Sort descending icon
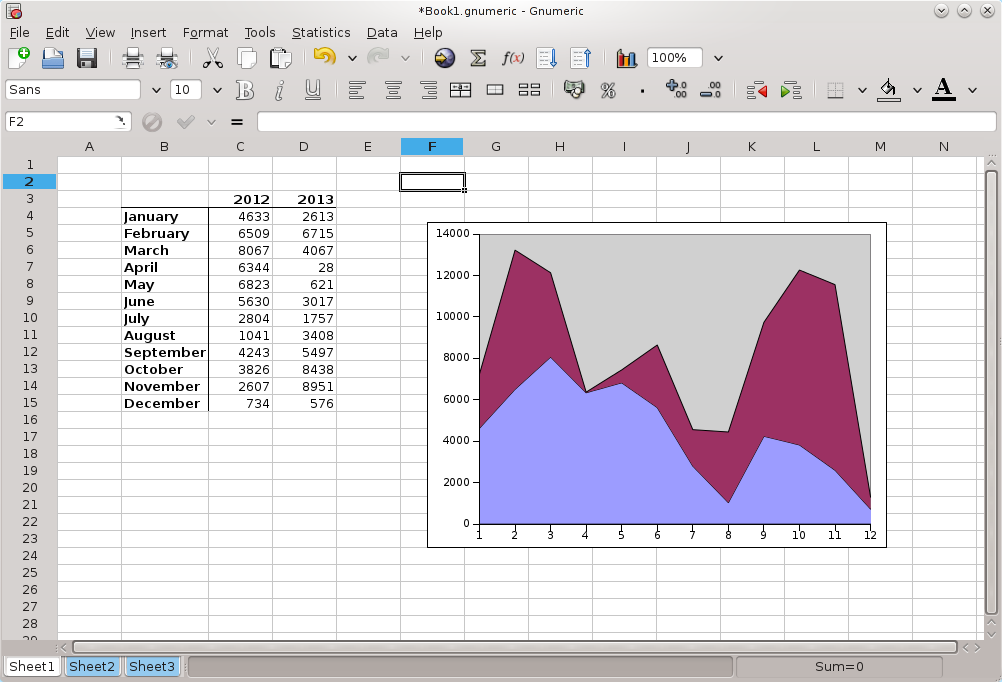 point(581,58)
